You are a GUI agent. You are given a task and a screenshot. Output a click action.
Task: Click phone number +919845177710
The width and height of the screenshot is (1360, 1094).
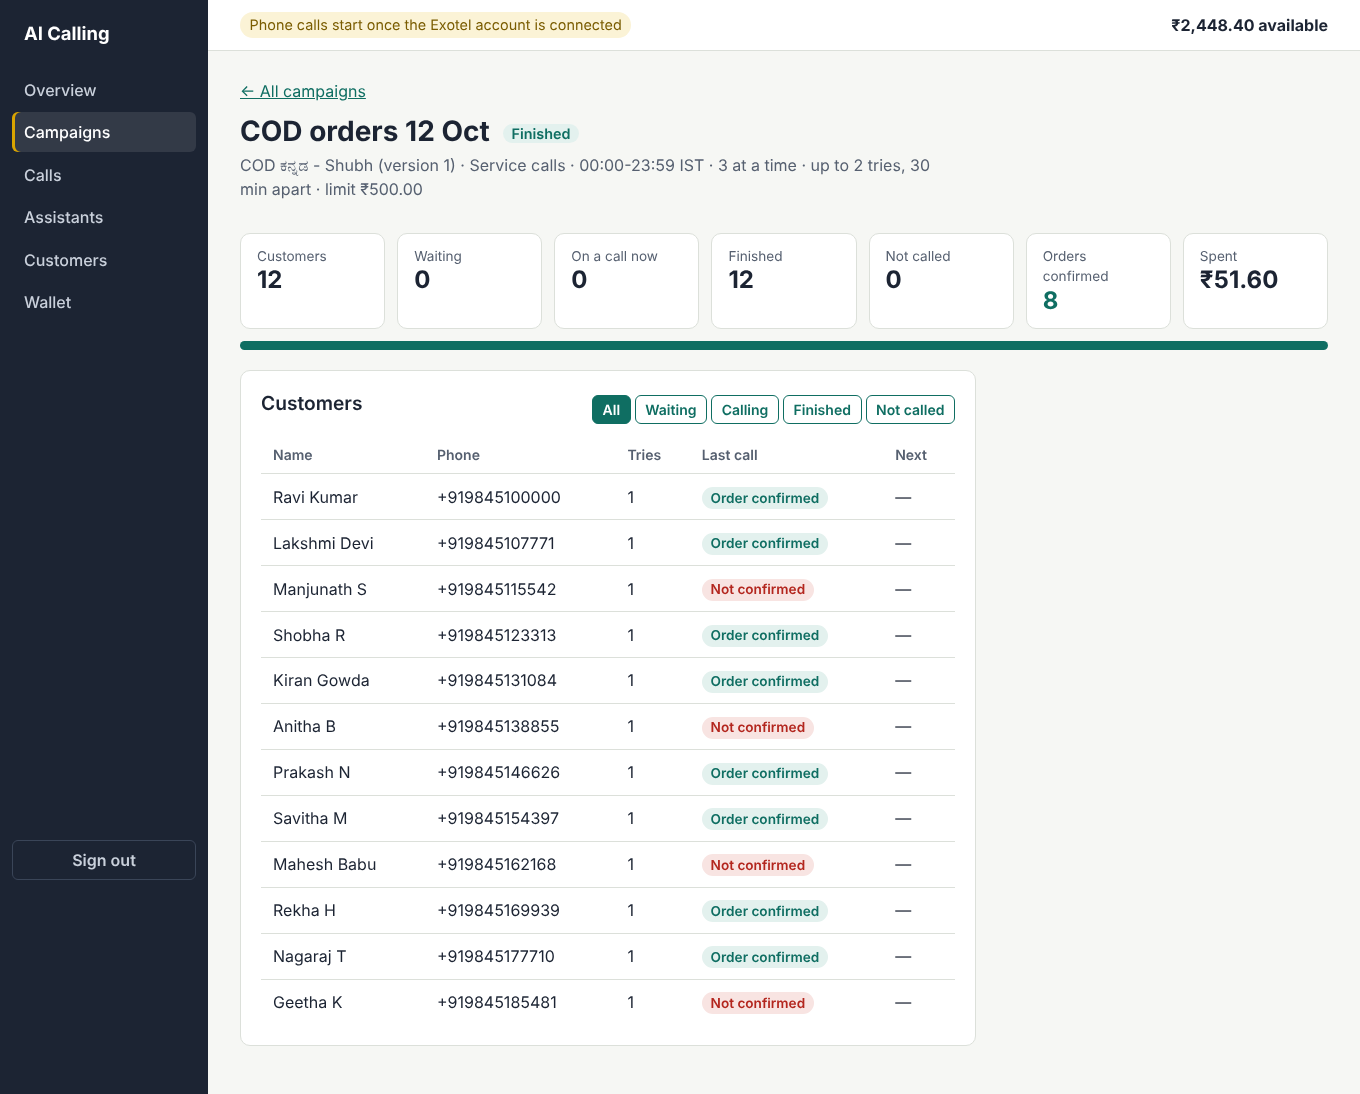tap(496, 956)
